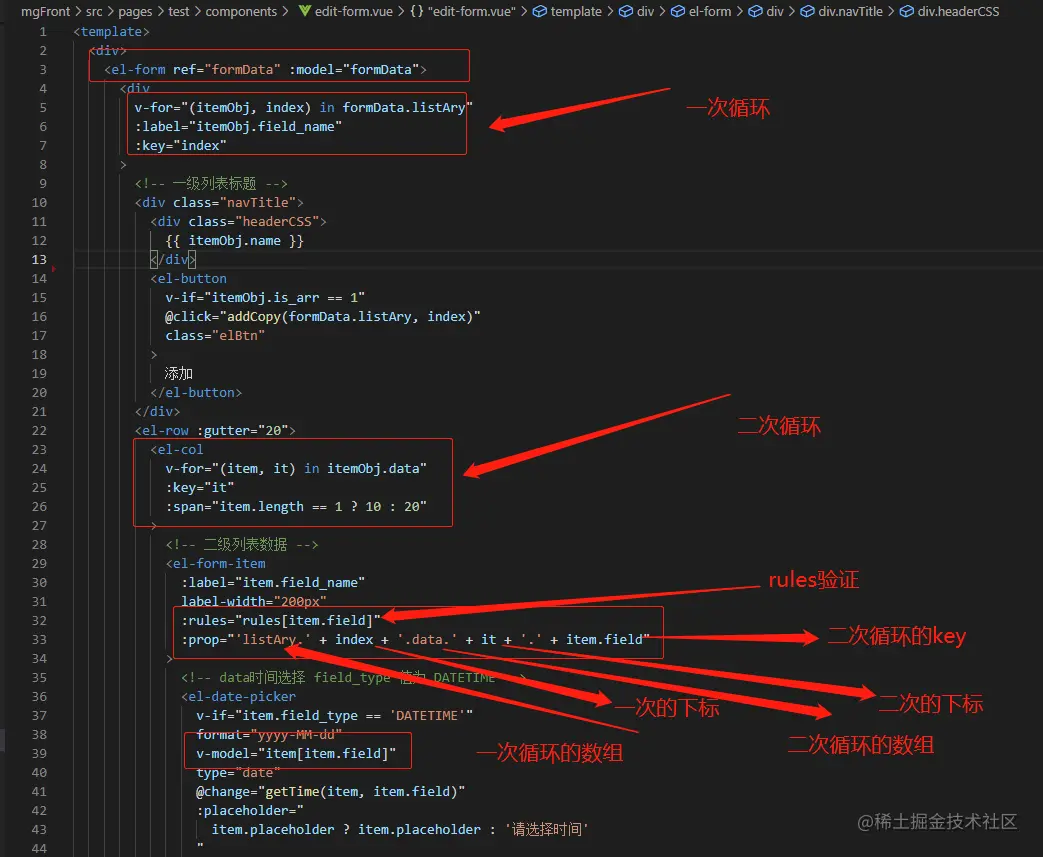This screenshot has height=857, width=1043.
Task: Click the addCopy click handler text
Action: [323, 317]
